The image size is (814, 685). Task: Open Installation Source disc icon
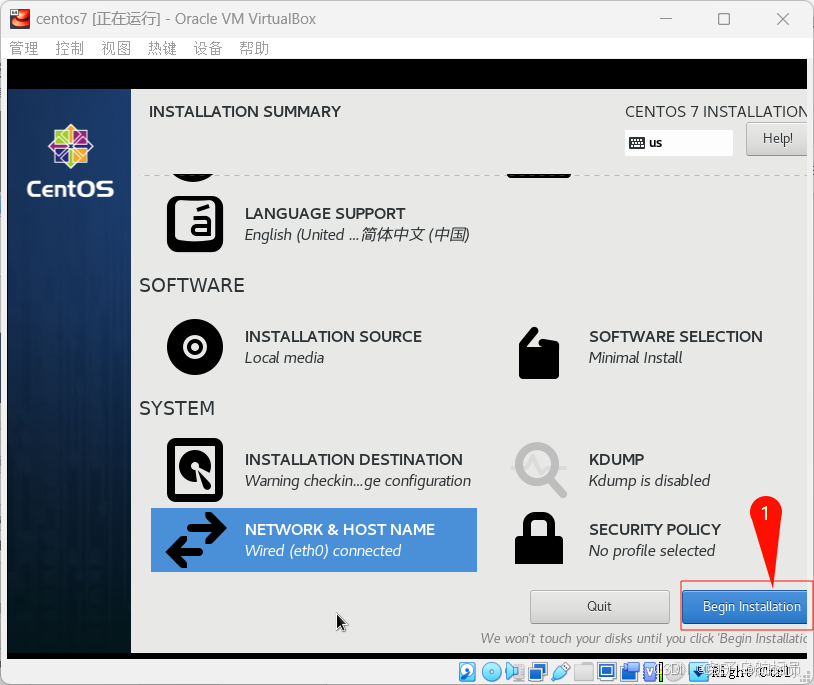tap(195, 347)
